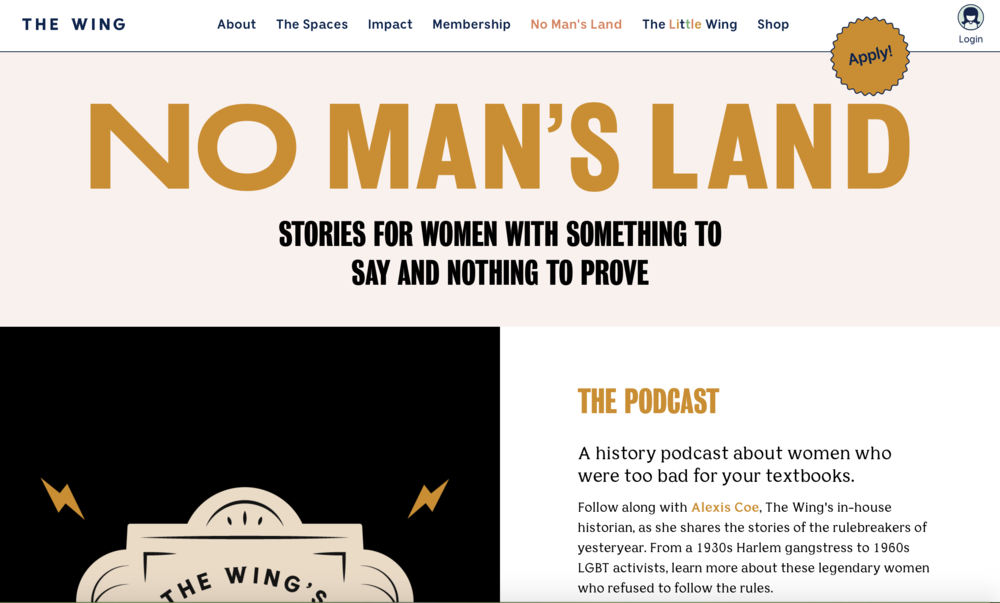1000x603 pixels.
Task: Follow the Alexis Coe link
Action: [724, 507]
